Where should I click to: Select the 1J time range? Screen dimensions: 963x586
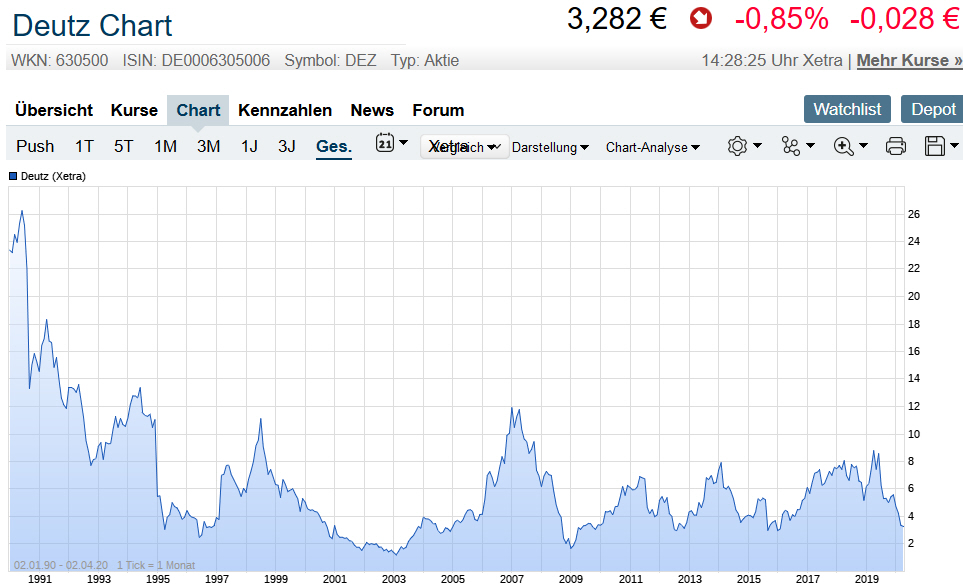click(249, 146)
